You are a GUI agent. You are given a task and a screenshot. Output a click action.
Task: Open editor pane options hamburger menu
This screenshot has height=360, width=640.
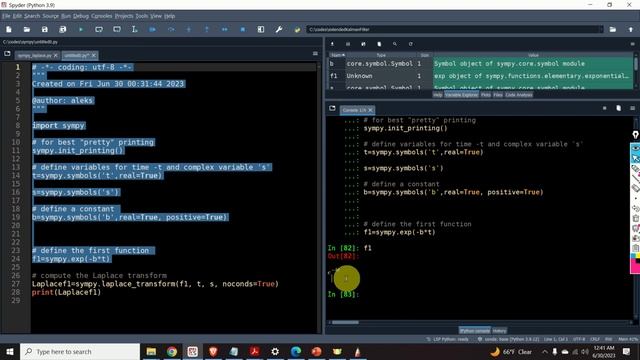315,53
